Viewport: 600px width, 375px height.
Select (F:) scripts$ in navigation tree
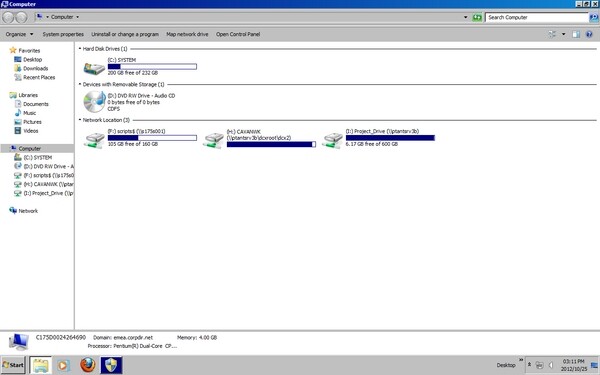click(48, 175)
